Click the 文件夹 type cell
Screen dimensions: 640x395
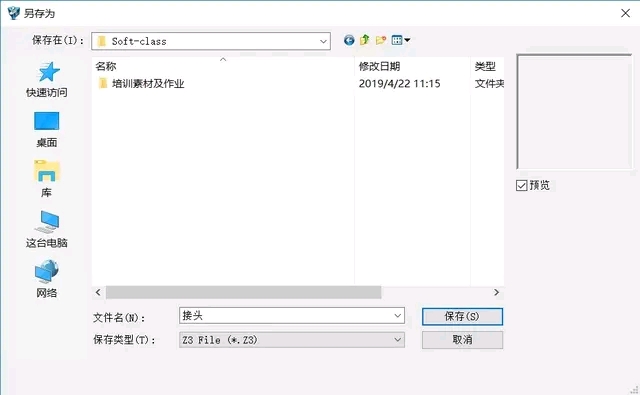coord(489,84)
